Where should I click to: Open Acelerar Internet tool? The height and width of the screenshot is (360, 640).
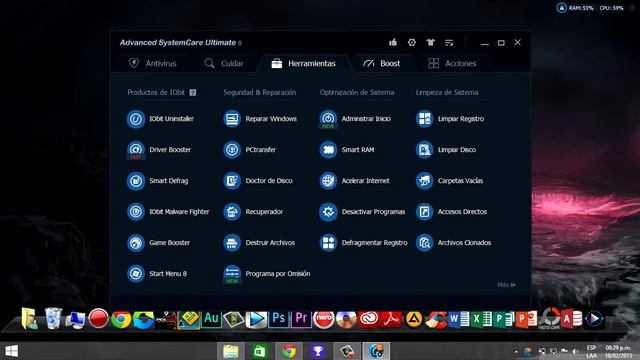[x=354, y=181]
